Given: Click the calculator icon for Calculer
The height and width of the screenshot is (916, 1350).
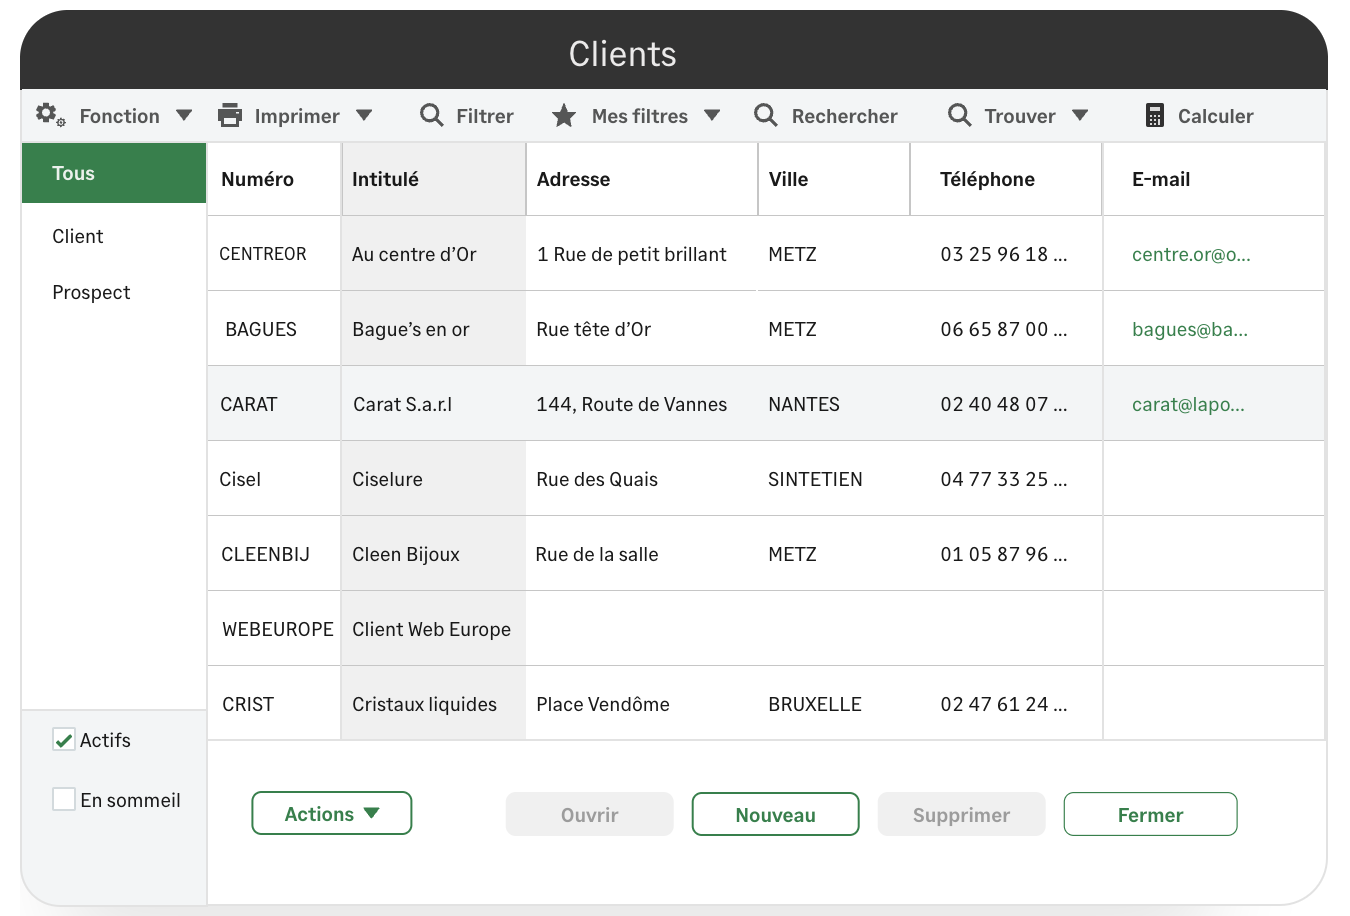Looking at the screenshot, I should [x=1155, y=115].
